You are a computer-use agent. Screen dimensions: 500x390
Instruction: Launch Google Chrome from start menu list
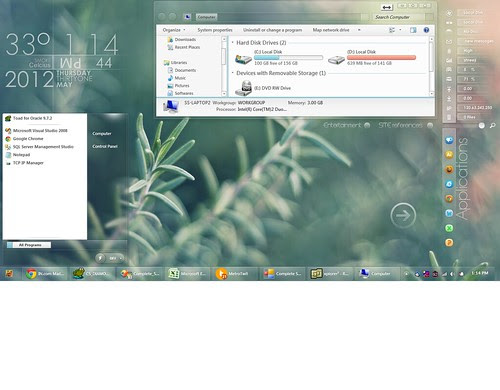point(24,139)
